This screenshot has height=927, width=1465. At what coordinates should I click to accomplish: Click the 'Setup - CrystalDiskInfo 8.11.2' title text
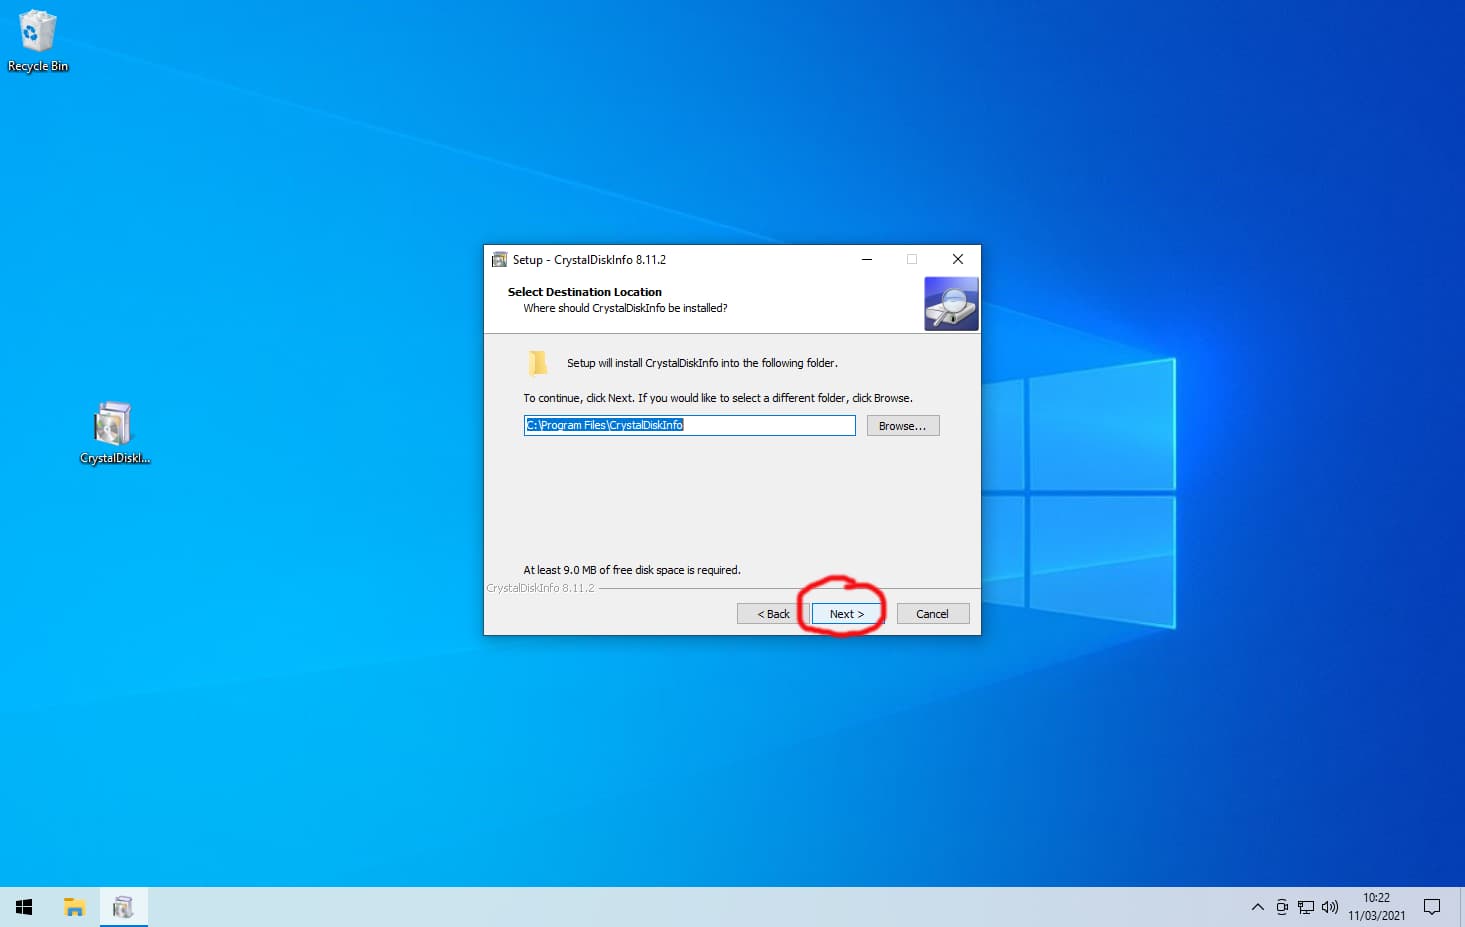[x=589, y=259]
